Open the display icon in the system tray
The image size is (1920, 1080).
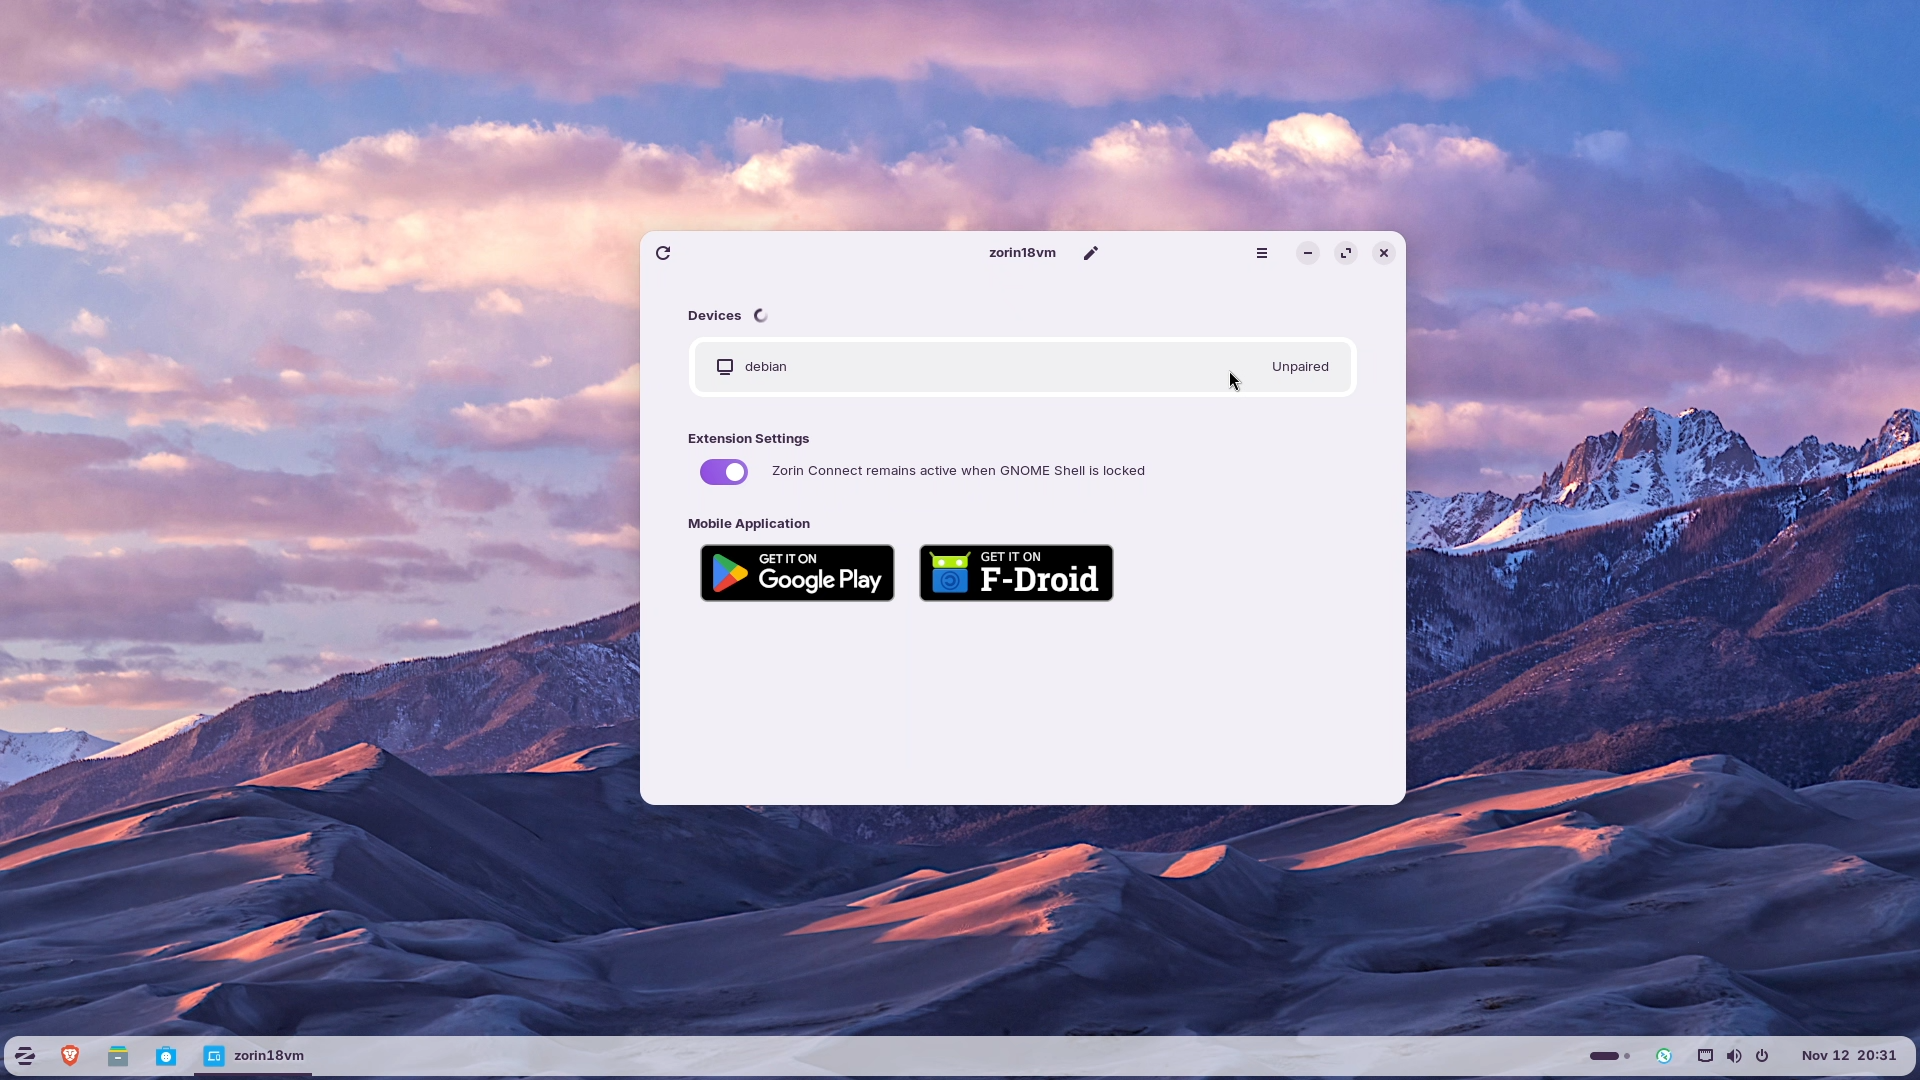(x=1704, y=1056)
